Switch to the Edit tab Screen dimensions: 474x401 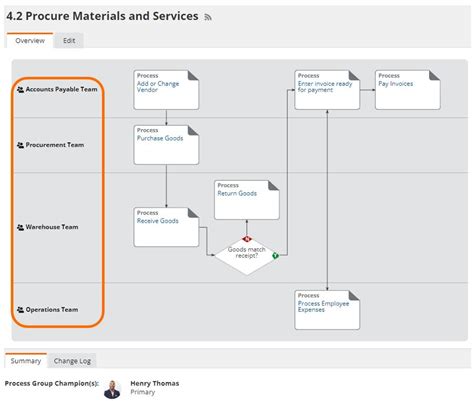pos(69,41)
